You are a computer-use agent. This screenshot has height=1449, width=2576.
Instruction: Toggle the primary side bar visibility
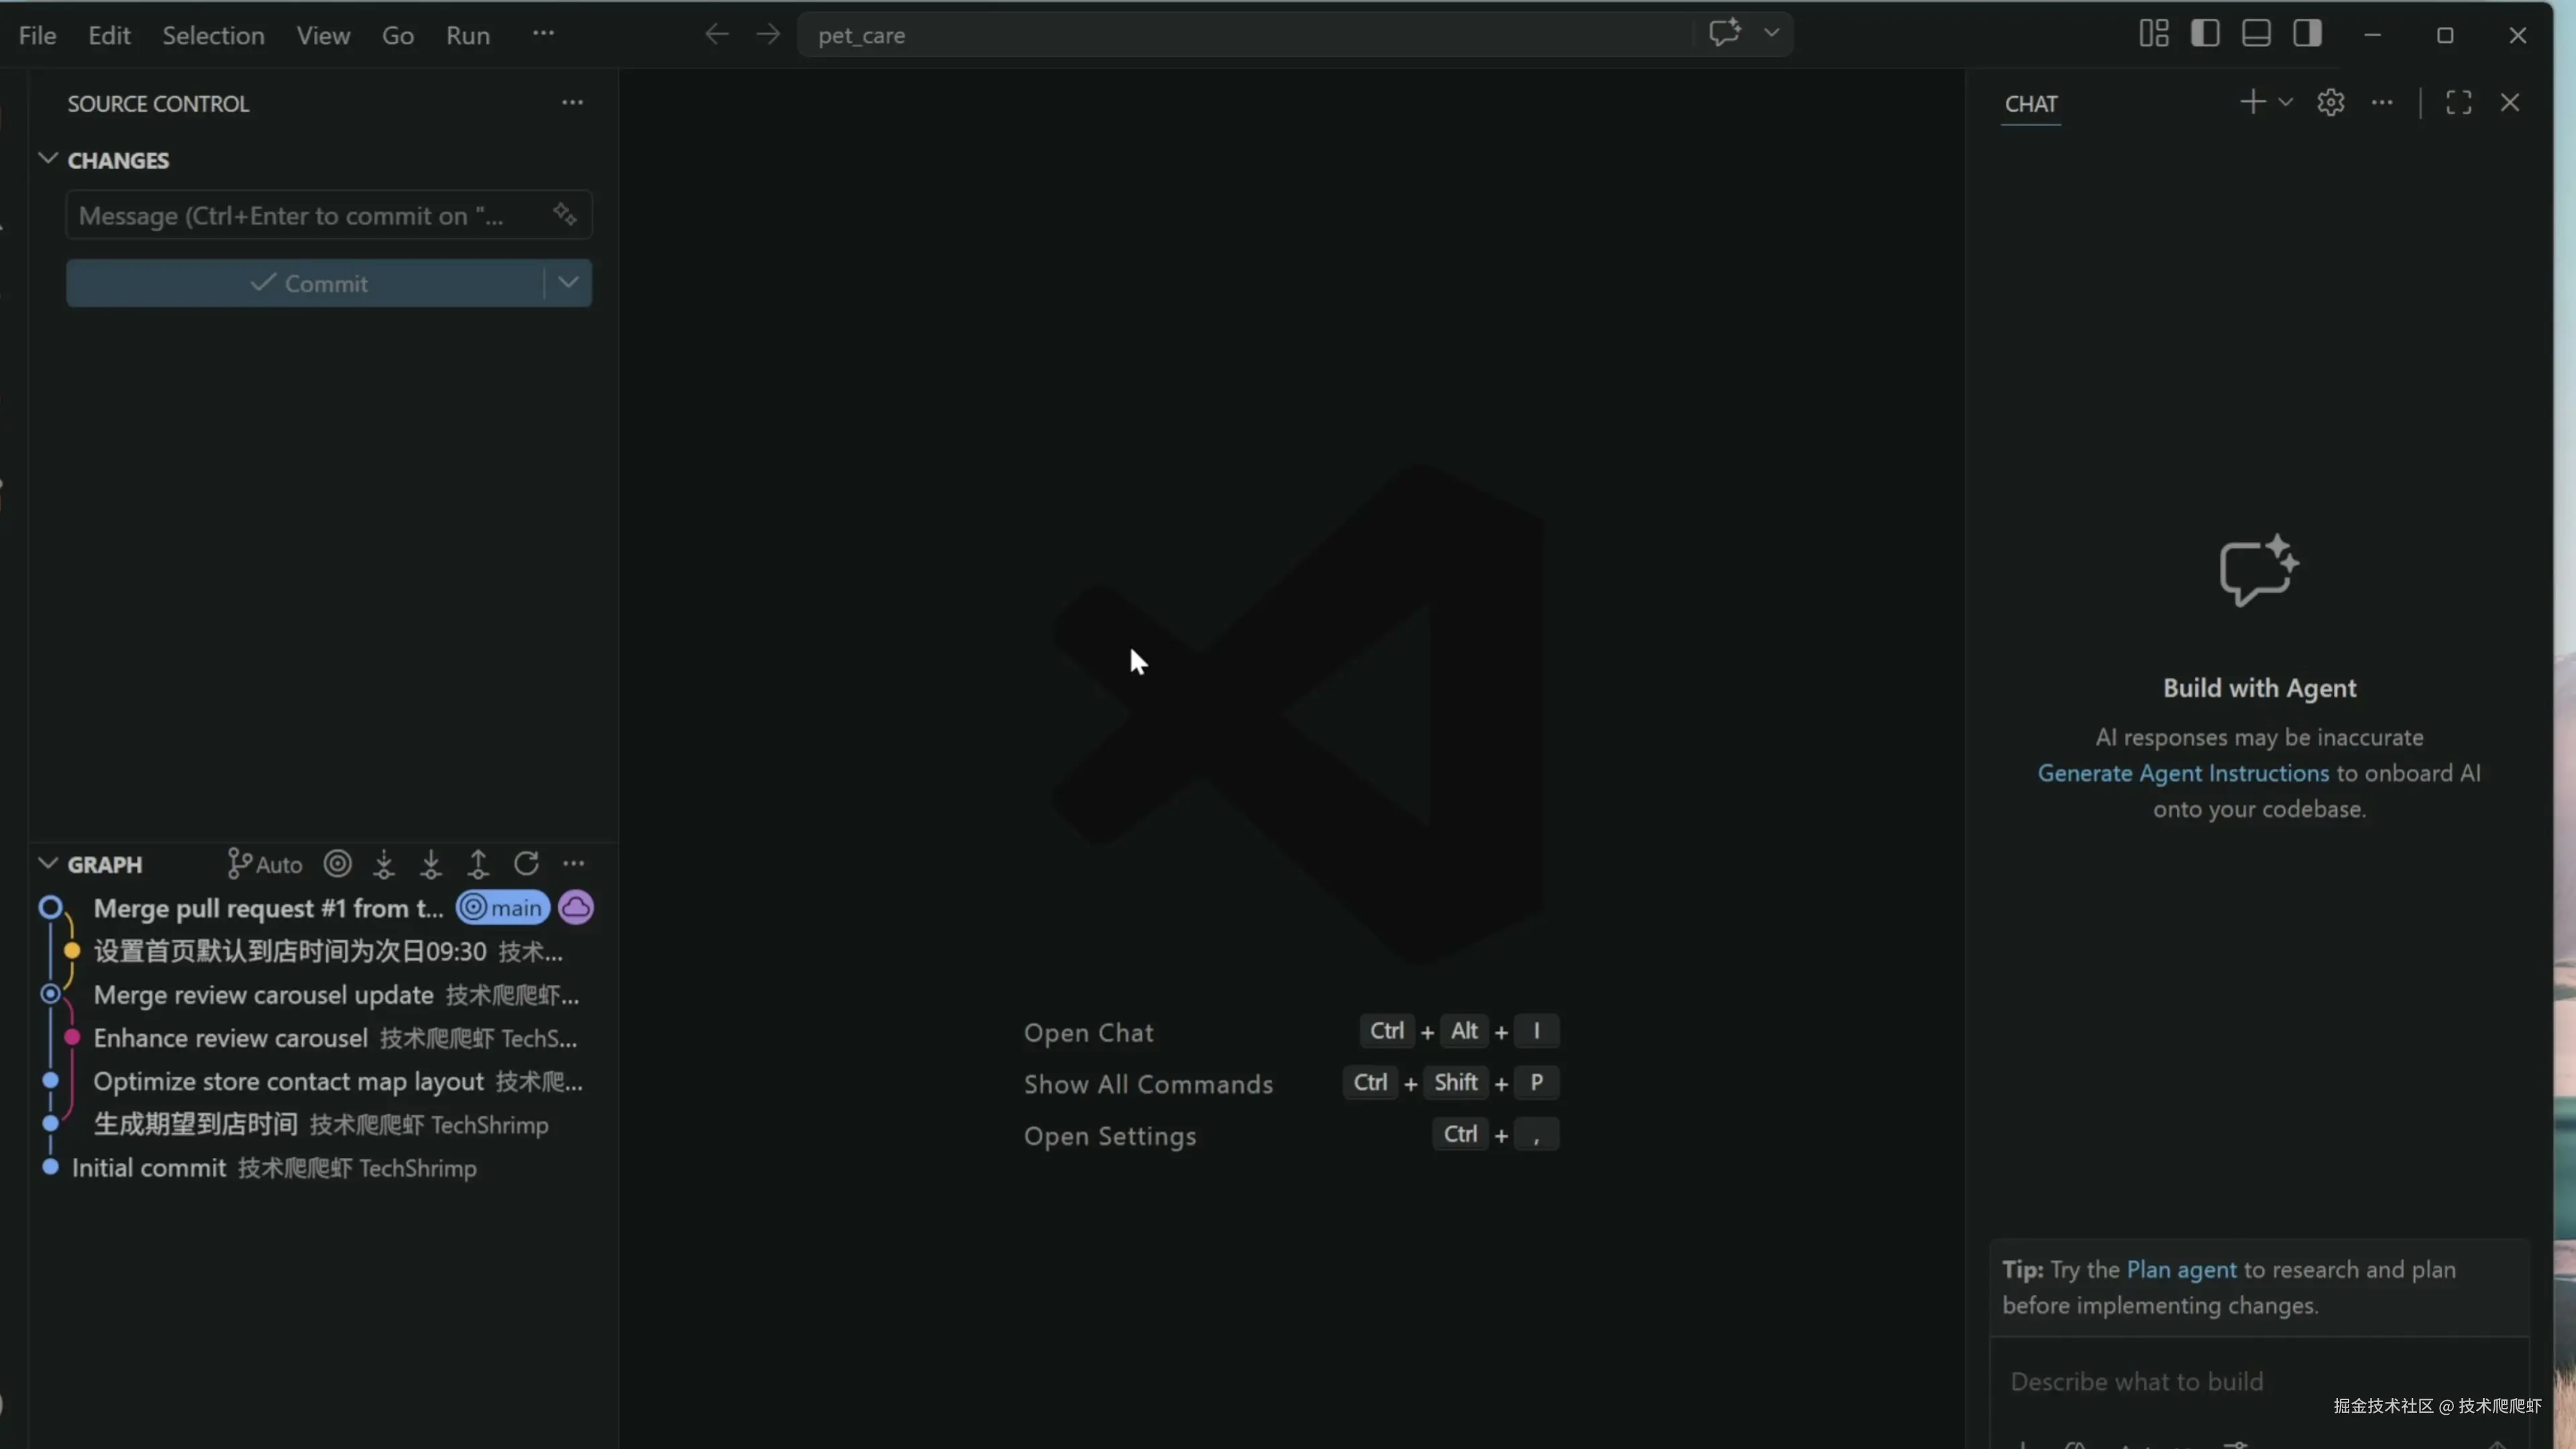[x=2205, y=34]
